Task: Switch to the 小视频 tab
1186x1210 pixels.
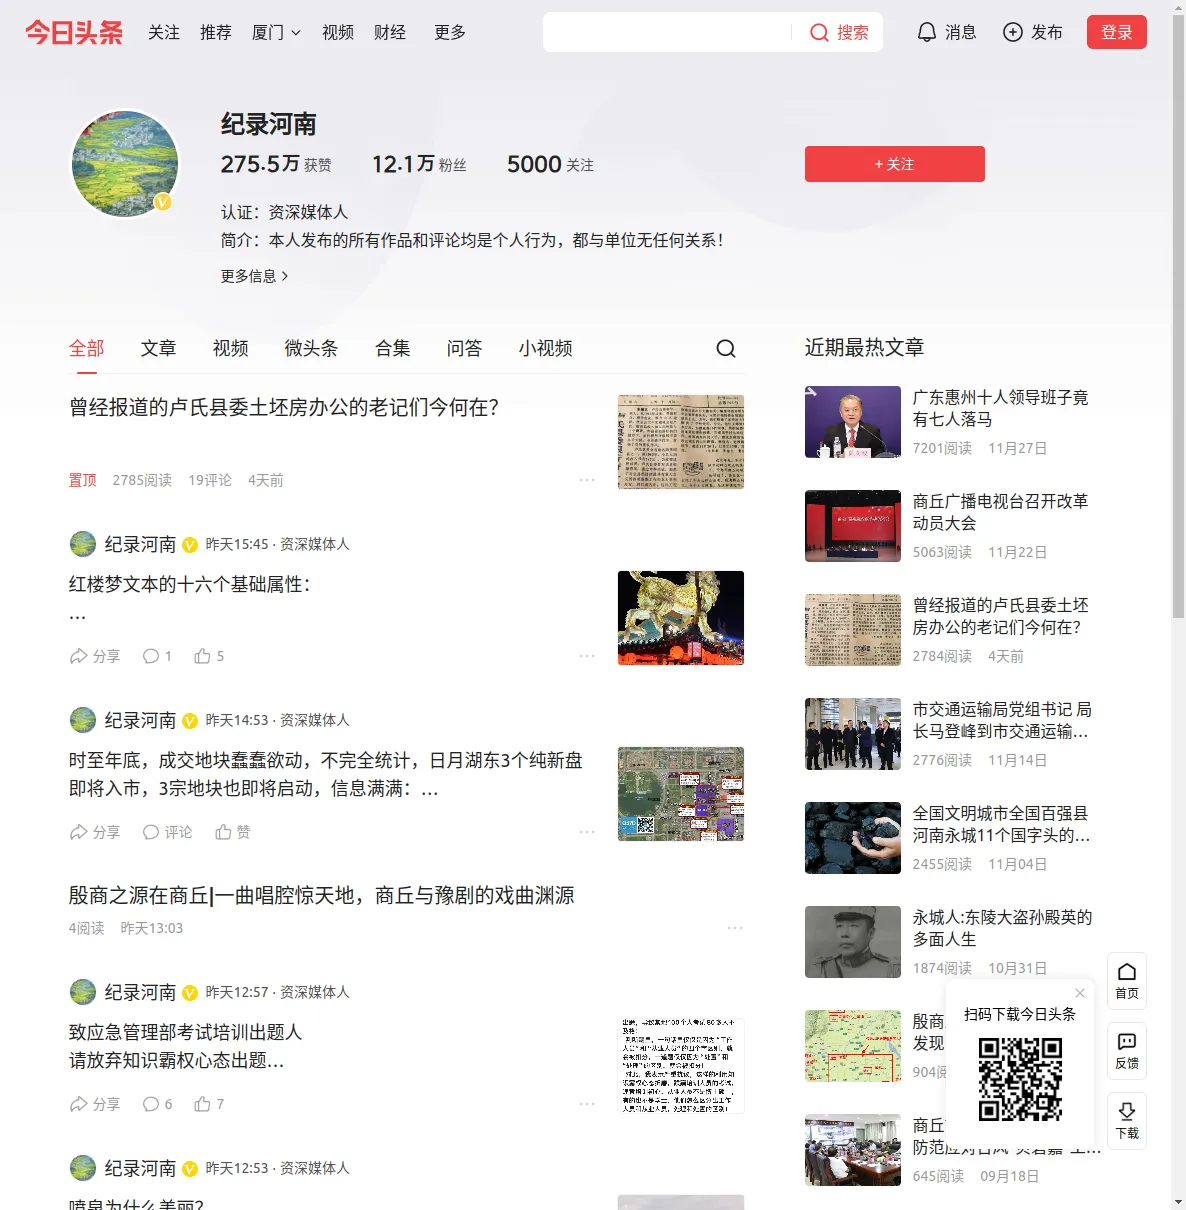Action: click(546, 348)
